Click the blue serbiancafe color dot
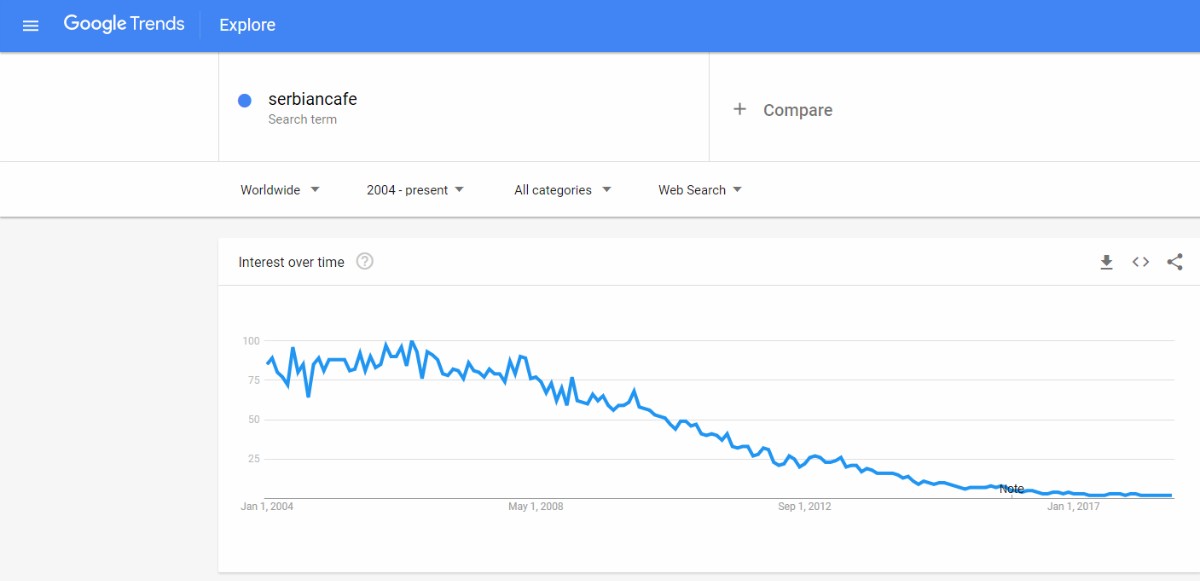Image resolution: width=1200 pixels, height=581 pixels. point(244,100)
